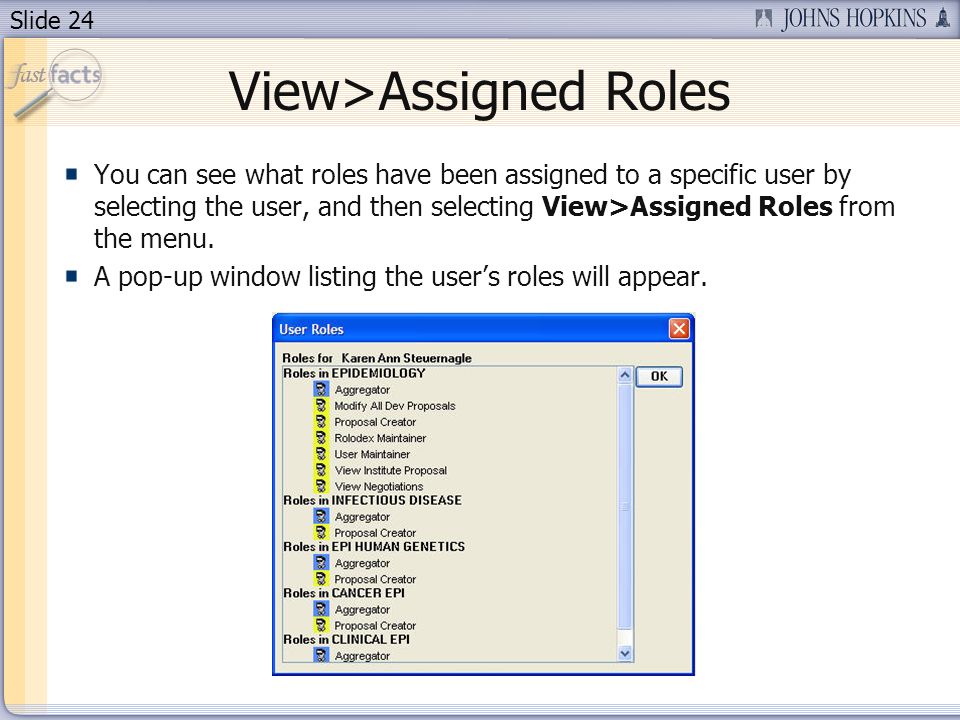Select the Roles in EPIDEMIOLOGY header
The width and height of the screenshot is (960, 720).
tap(354, 373)
